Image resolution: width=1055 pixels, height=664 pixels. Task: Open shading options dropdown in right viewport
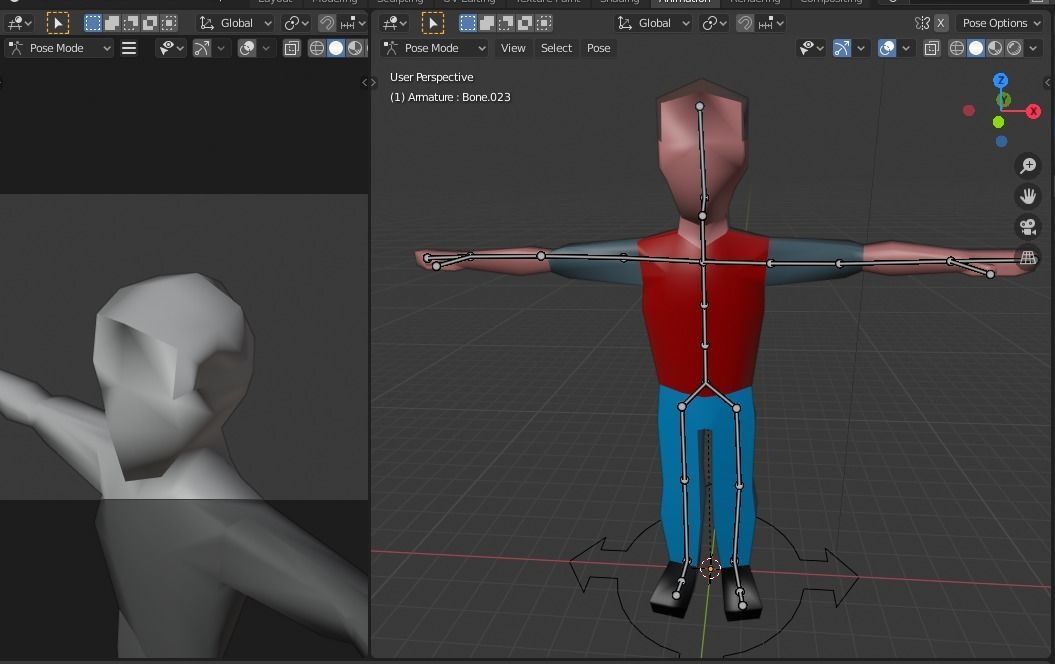click(x=1033, y=48)
